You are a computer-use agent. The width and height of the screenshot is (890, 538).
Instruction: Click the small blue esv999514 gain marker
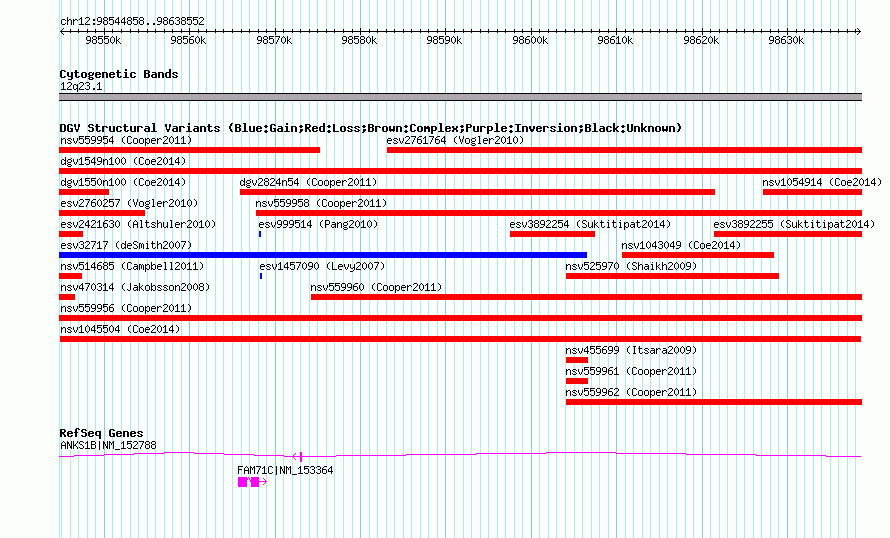260,234
